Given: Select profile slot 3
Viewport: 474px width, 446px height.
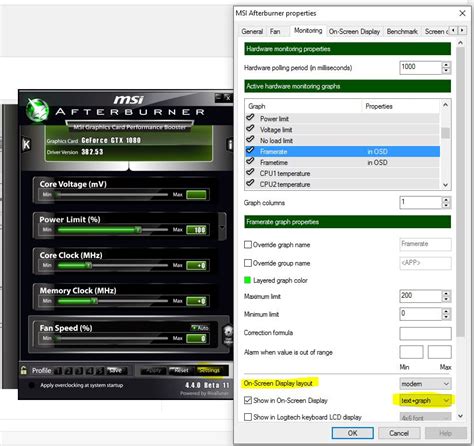Looking at the screenshot, I should point(79,371).
